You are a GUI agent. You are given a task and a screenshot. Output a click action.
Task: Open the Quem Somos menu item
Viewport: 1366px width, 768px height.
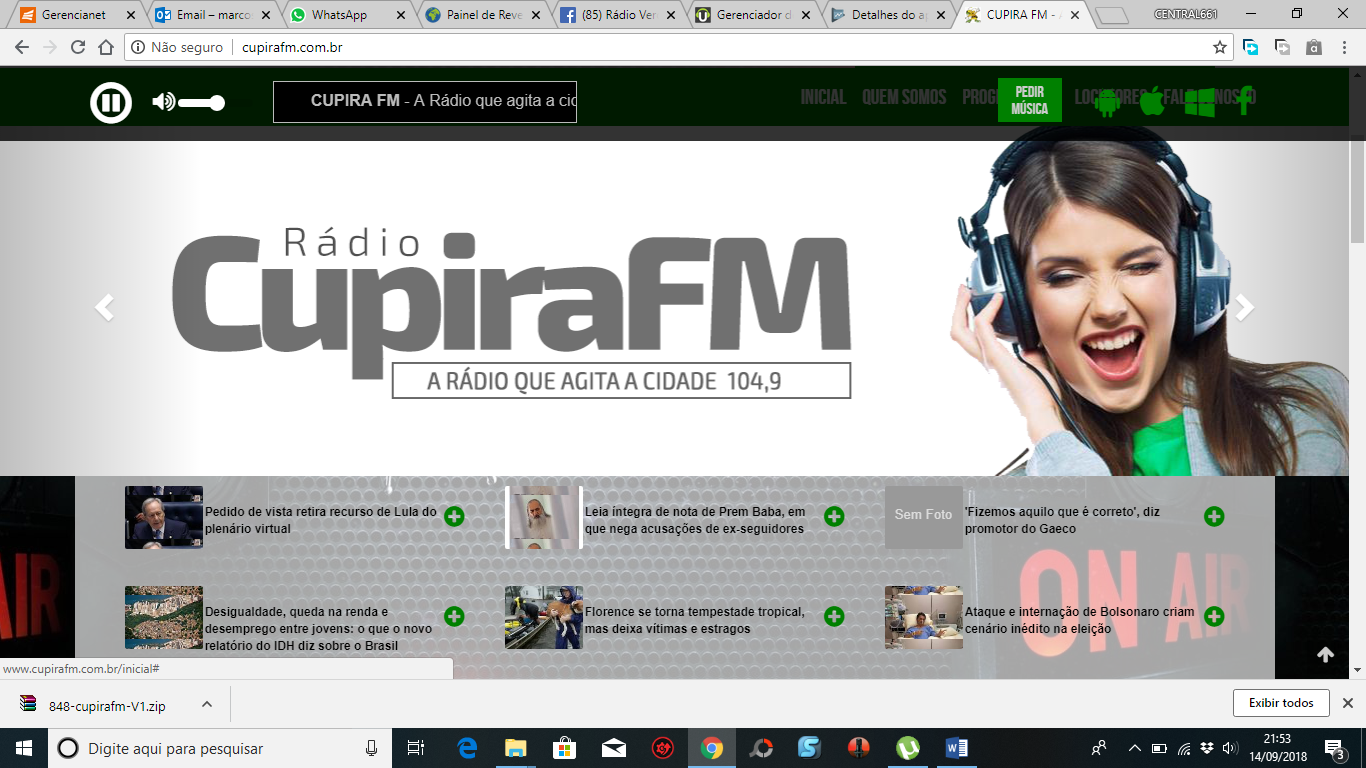[x=904, y=97]
